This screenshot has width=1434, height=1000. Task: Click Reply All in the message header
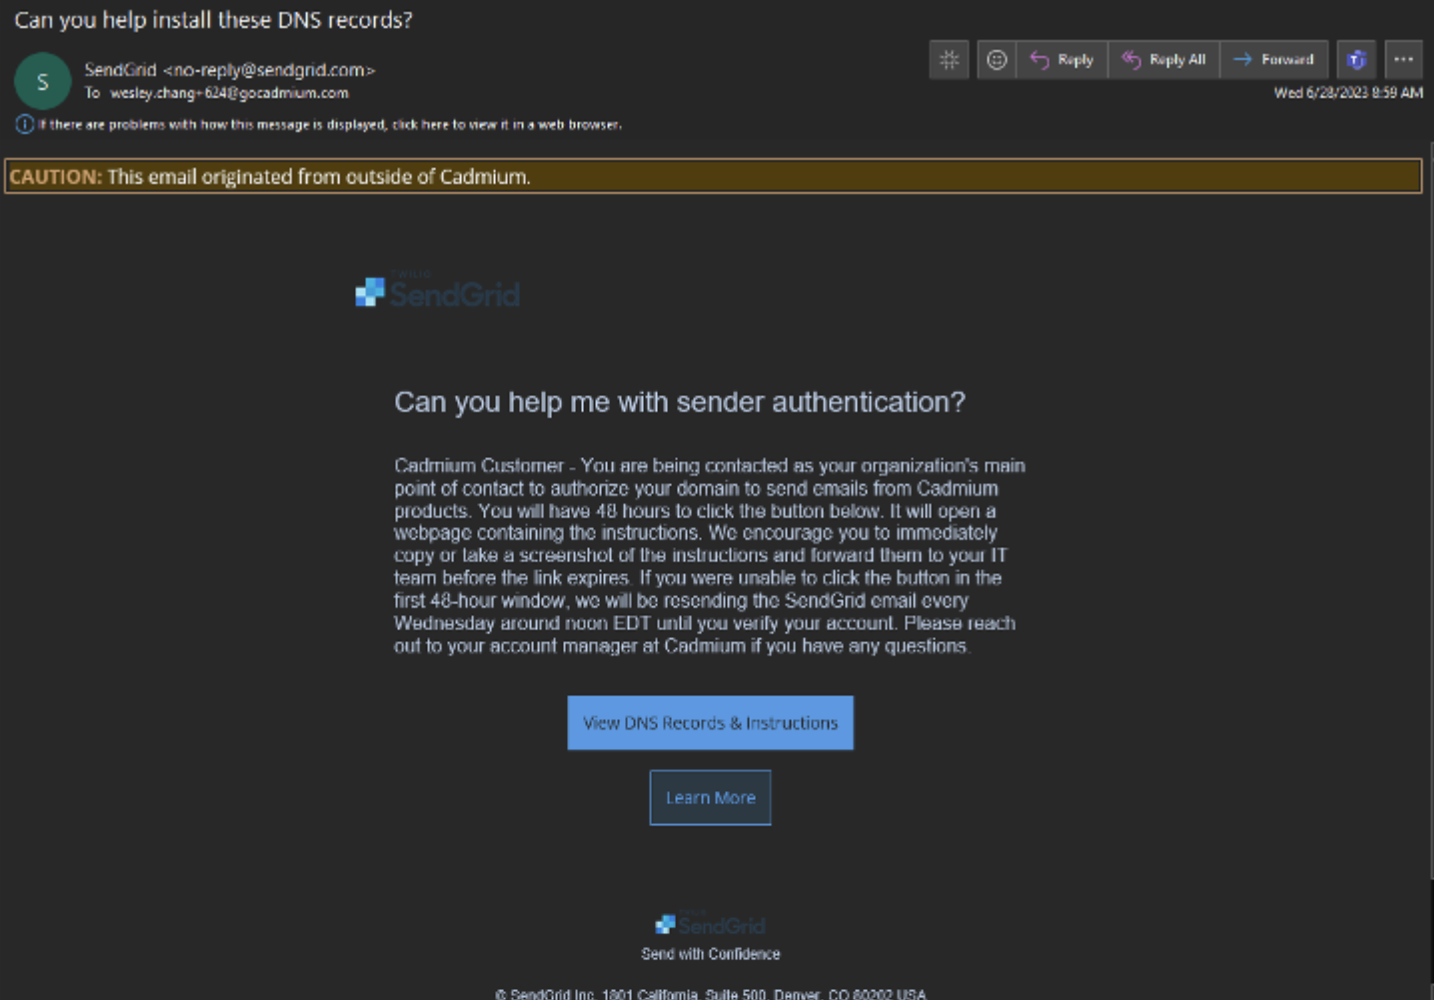click(x=1164, y=60)
